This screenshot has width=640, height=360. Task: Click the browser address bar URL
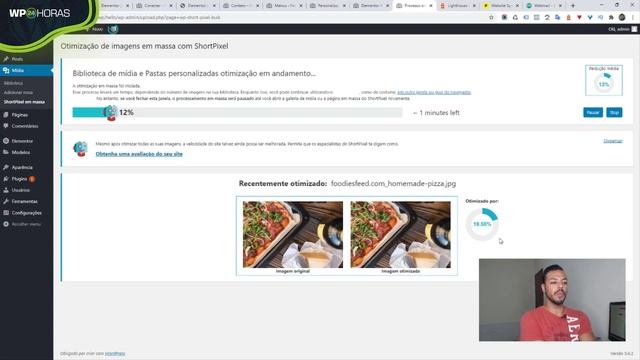pos(159,18)
